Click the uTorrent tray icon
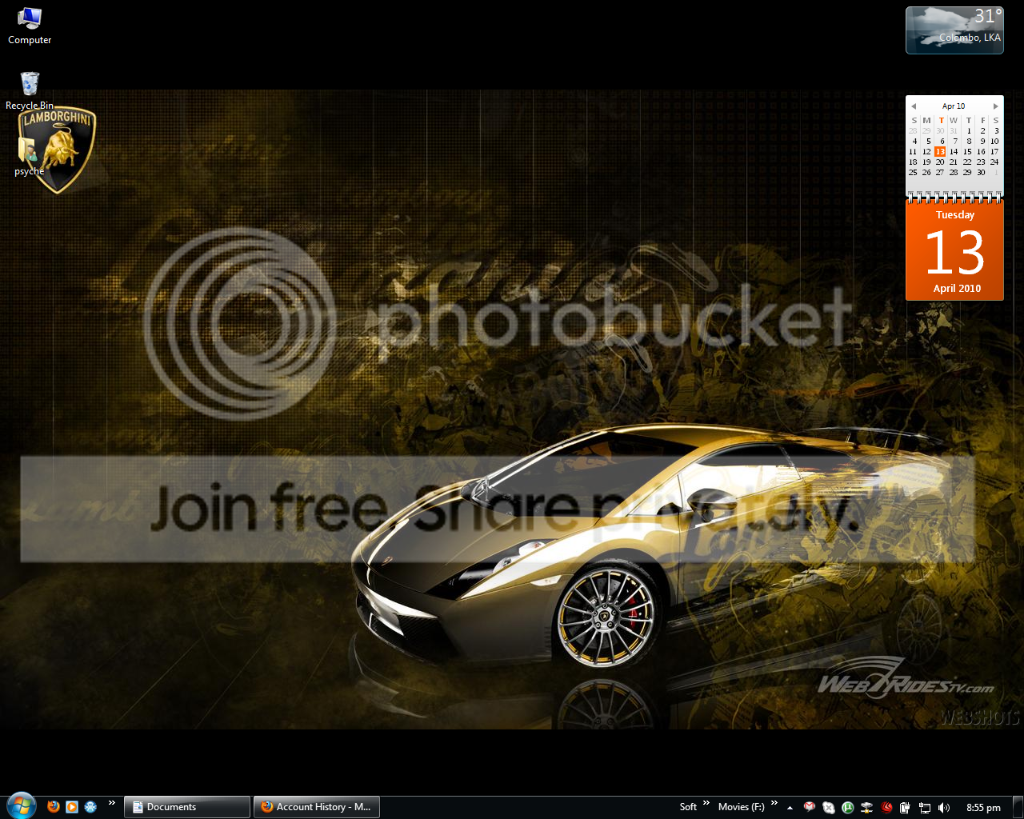This screenshot has height=819, width=1024. tap(848, 807)
